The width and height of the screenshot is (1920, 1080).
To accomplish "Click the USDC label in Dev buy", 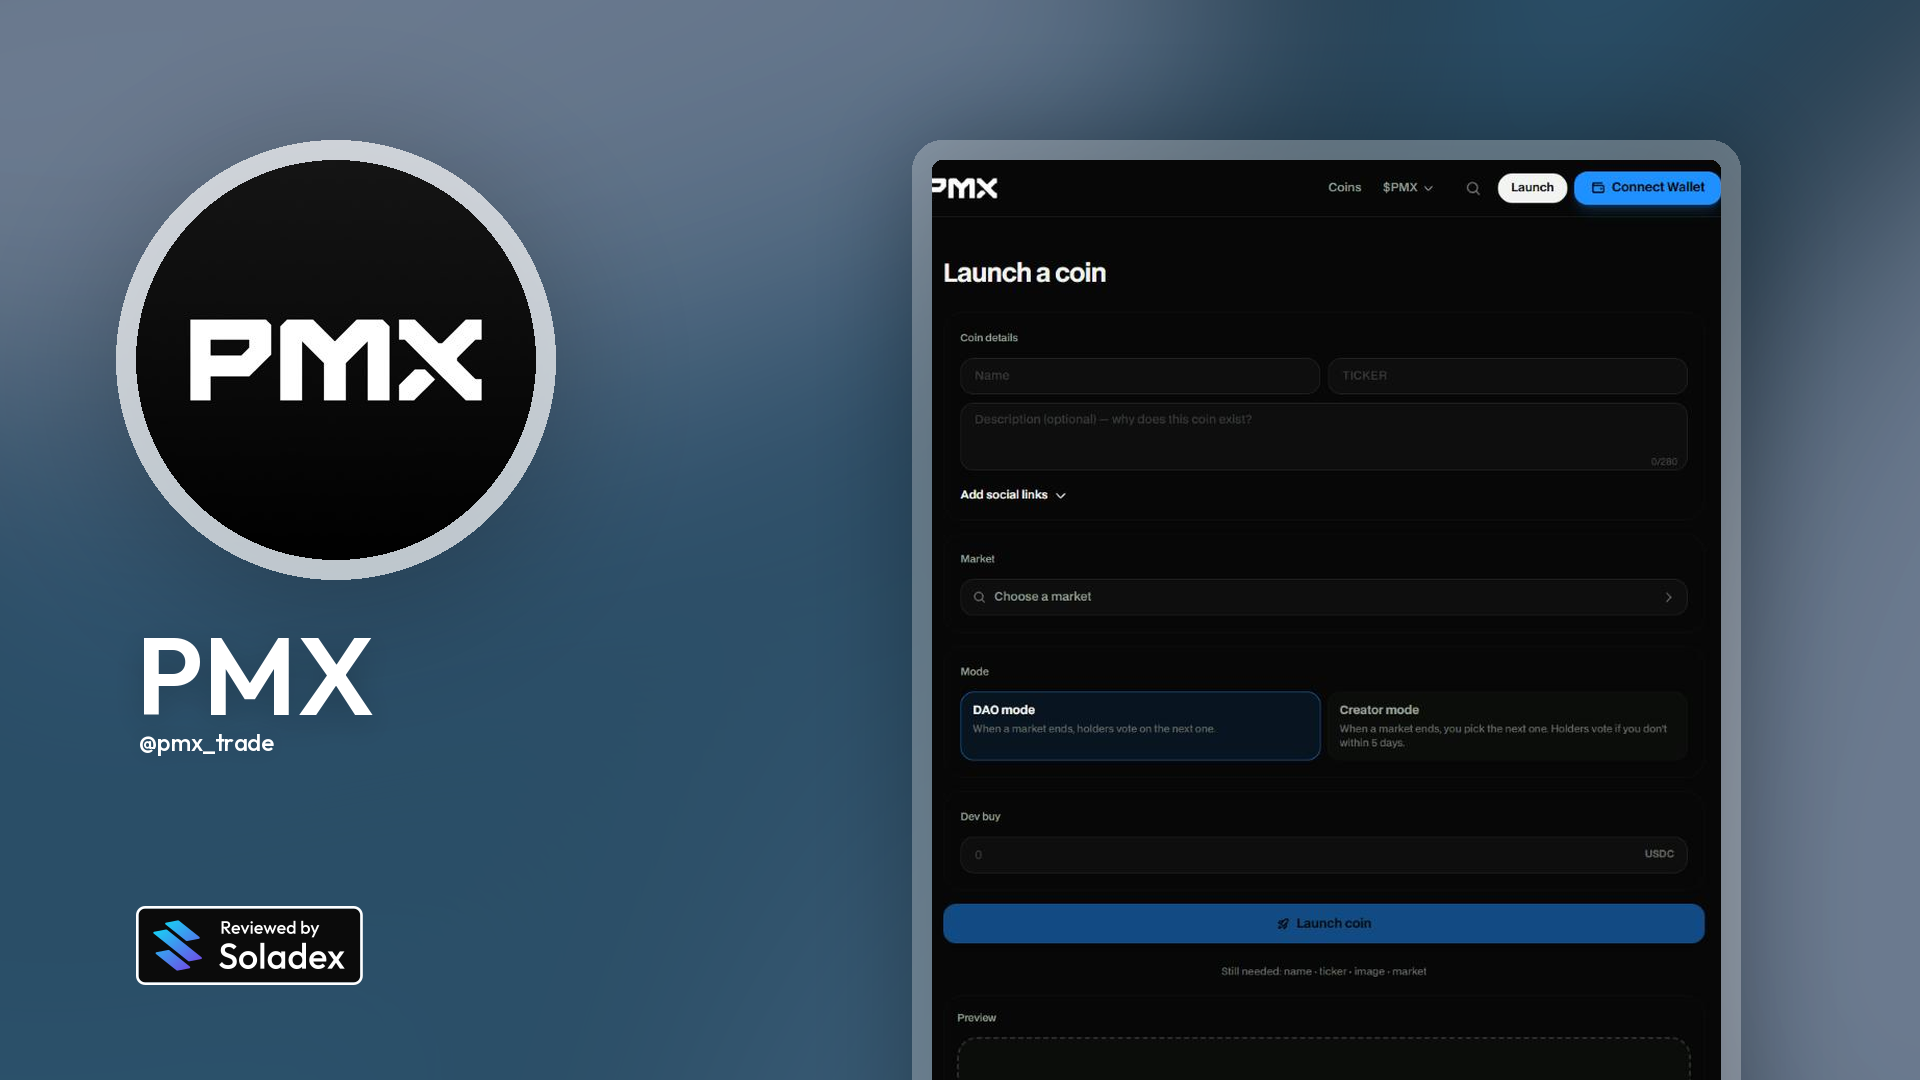I will pyautogui.click(x=1659, y=854).
